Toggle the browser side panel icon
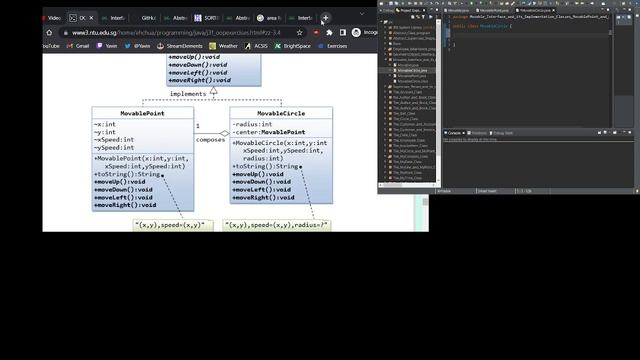The height and width of the screenshot is (360, 640). [x=343, y=33]
